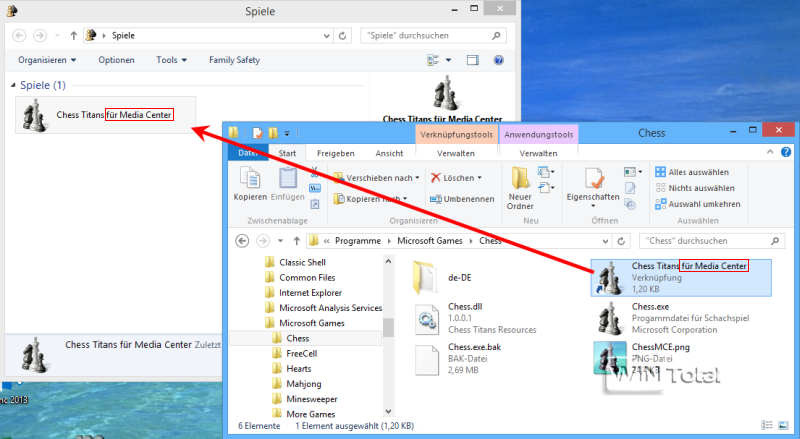Click the Bearbeiten pencil icon in Öffnen group
Screen dimensions: 800x439
(x=631, y=188)
